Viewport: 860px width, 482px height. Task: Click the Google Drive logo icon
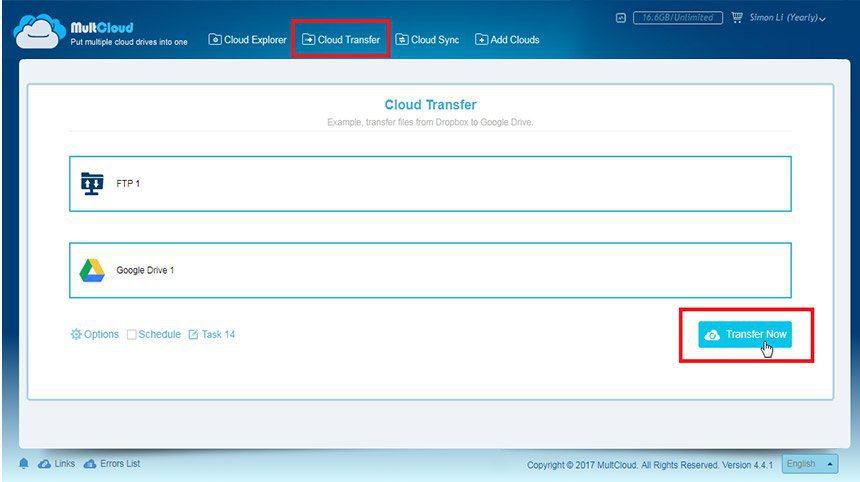[x=92, y=270]
